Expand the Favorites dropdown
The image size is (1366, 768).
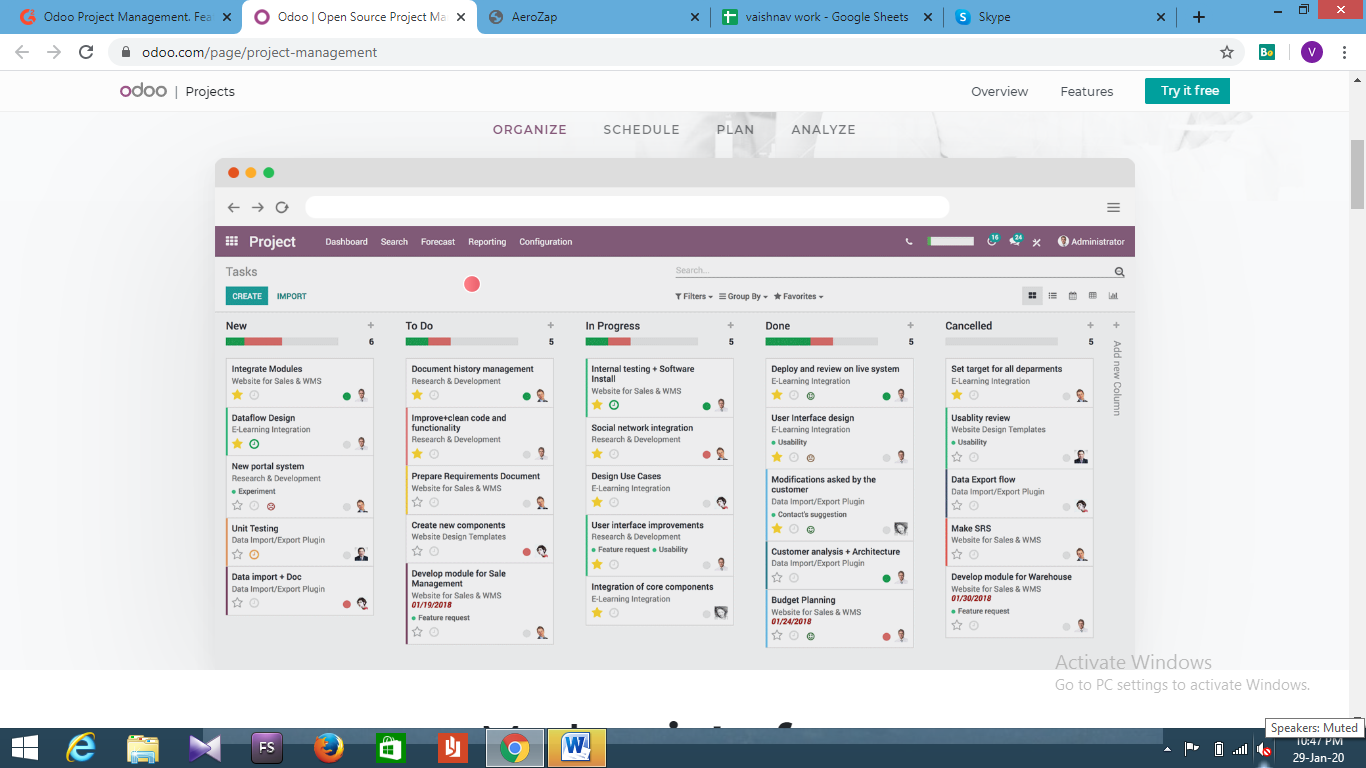(799, 297)
